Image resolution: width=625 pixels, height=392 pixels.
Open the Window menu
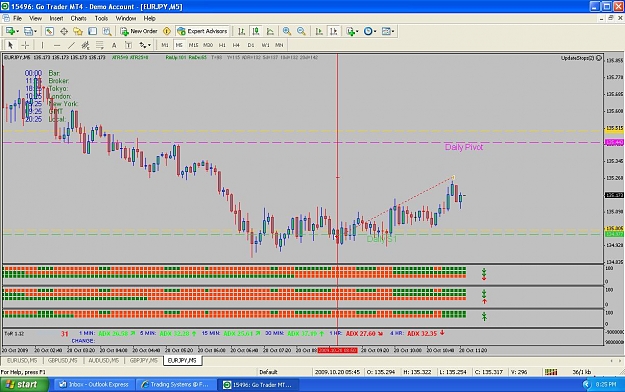(126, 18)
